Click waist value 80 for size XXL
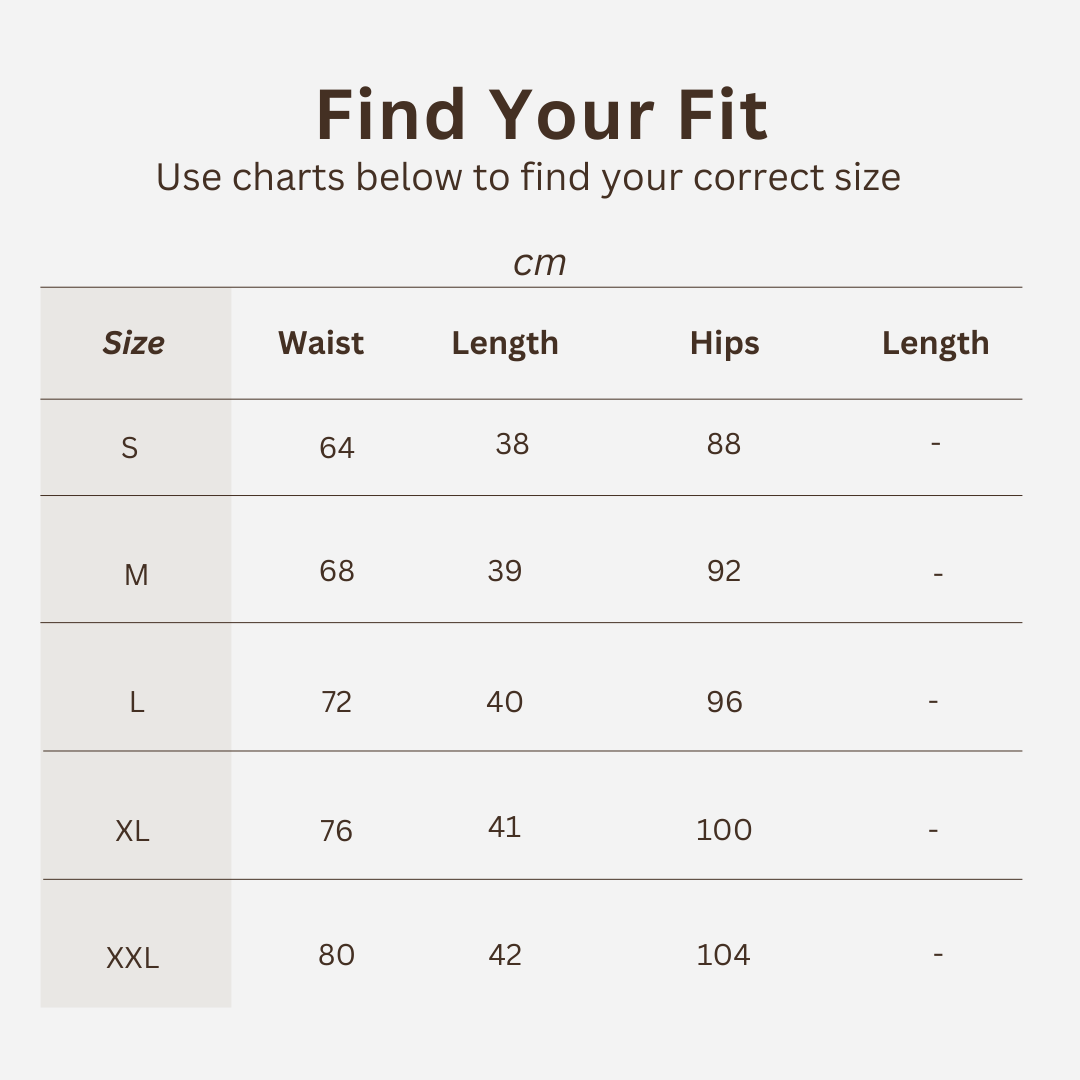 [x=337, y=955]
